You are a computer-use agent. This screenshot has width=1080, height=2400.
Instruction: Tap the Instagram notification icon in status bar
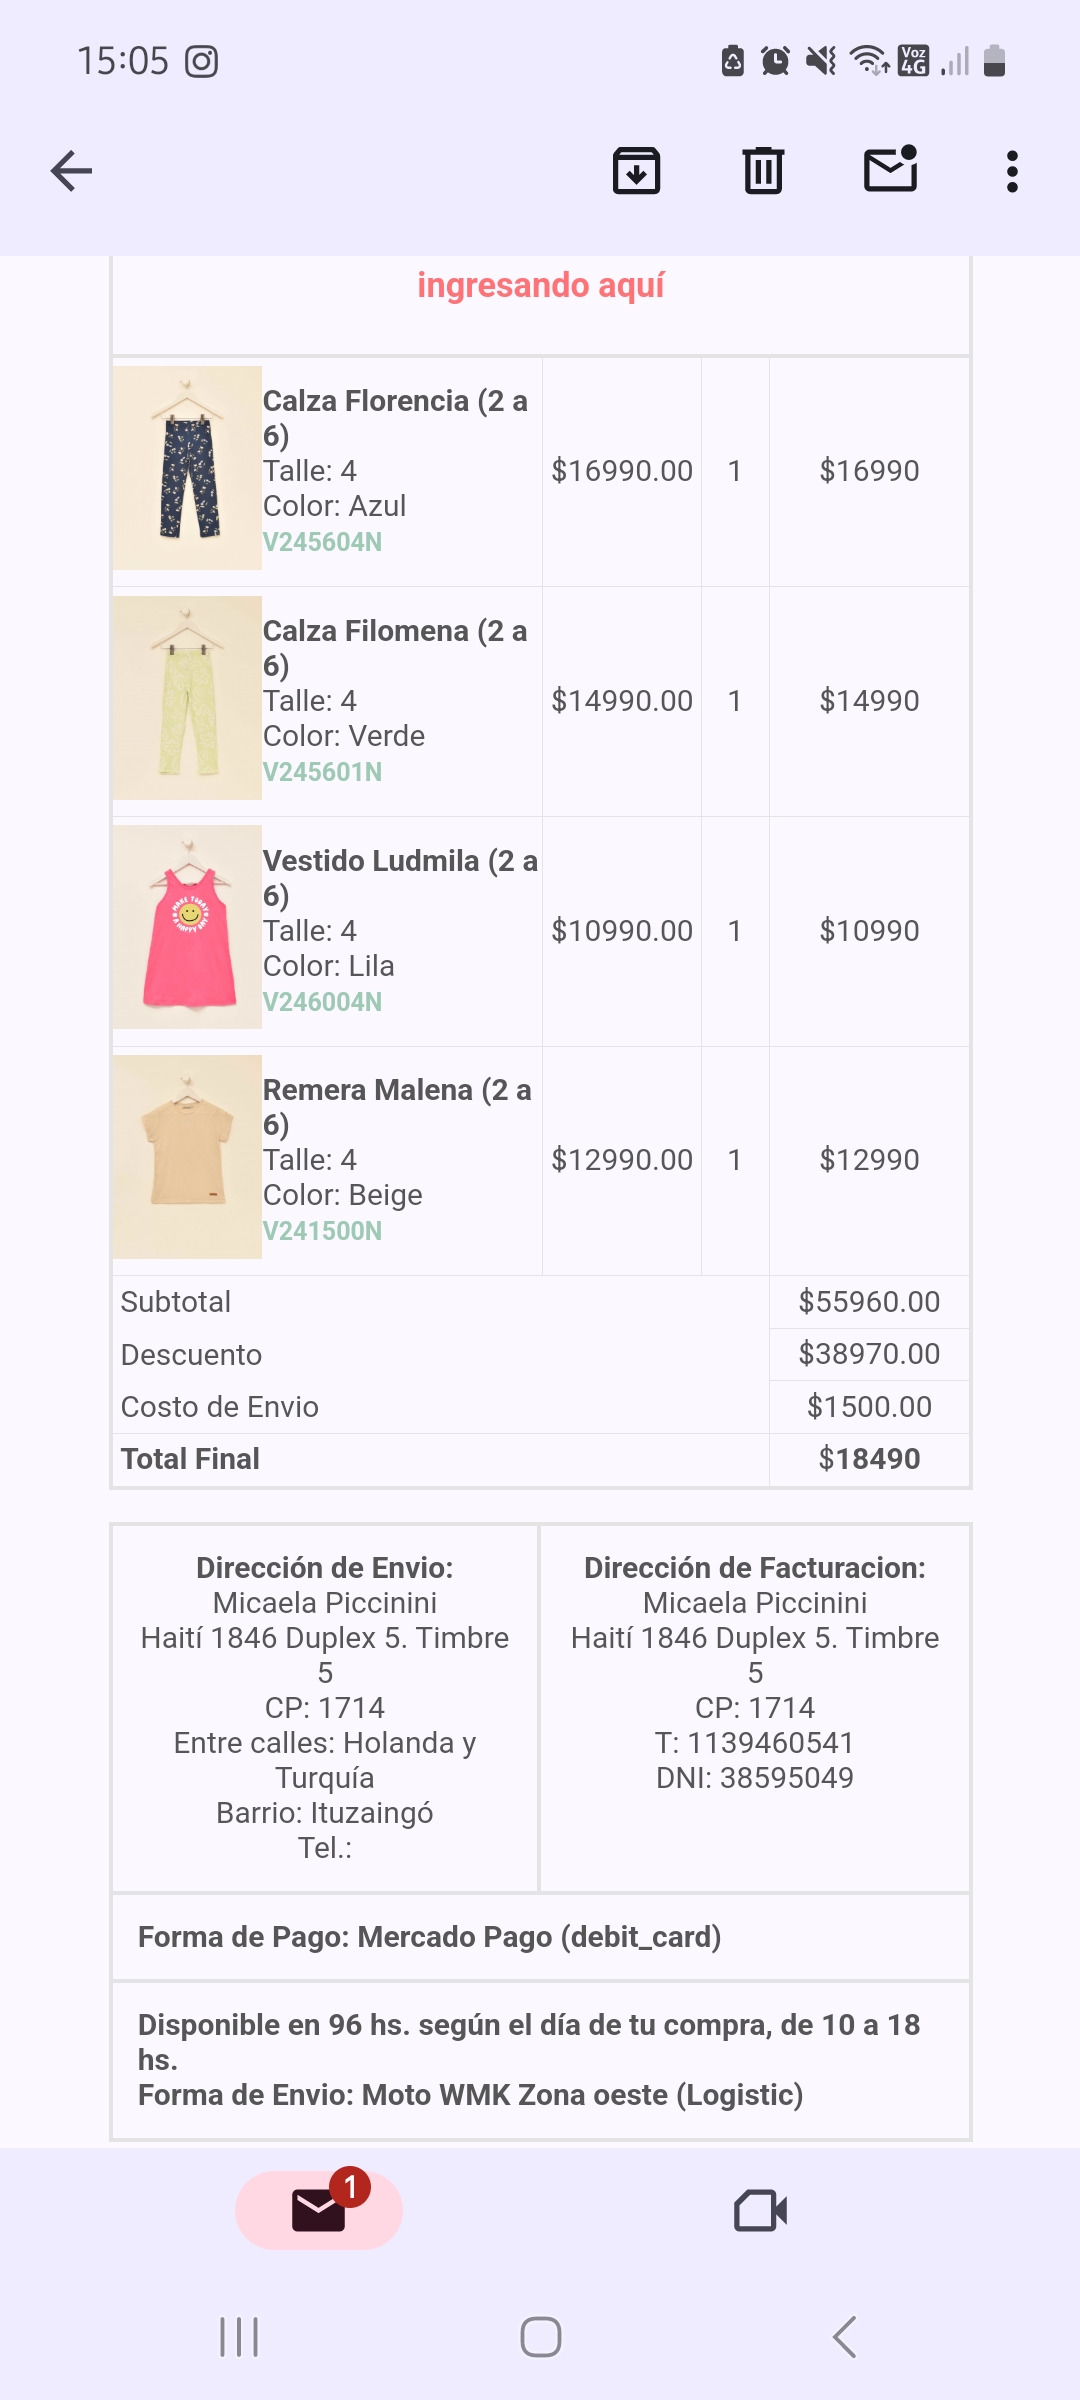[x=201, y=62]
